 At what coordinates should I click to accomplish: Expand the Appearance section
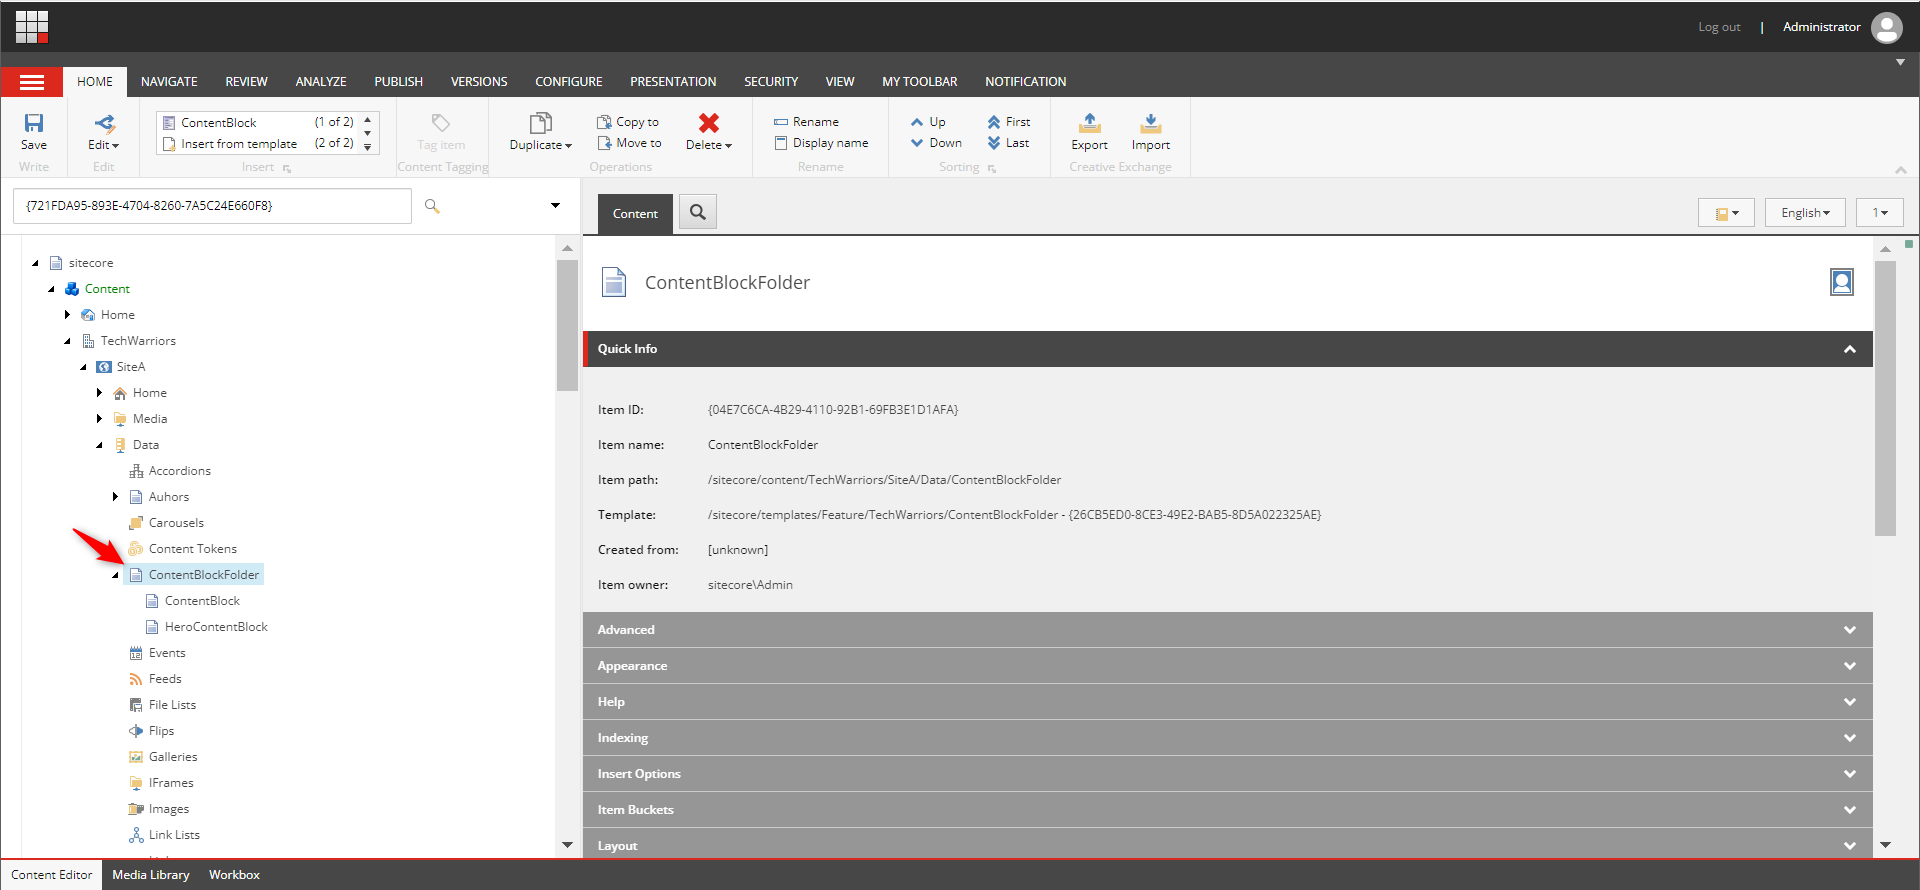point(1850,666)
